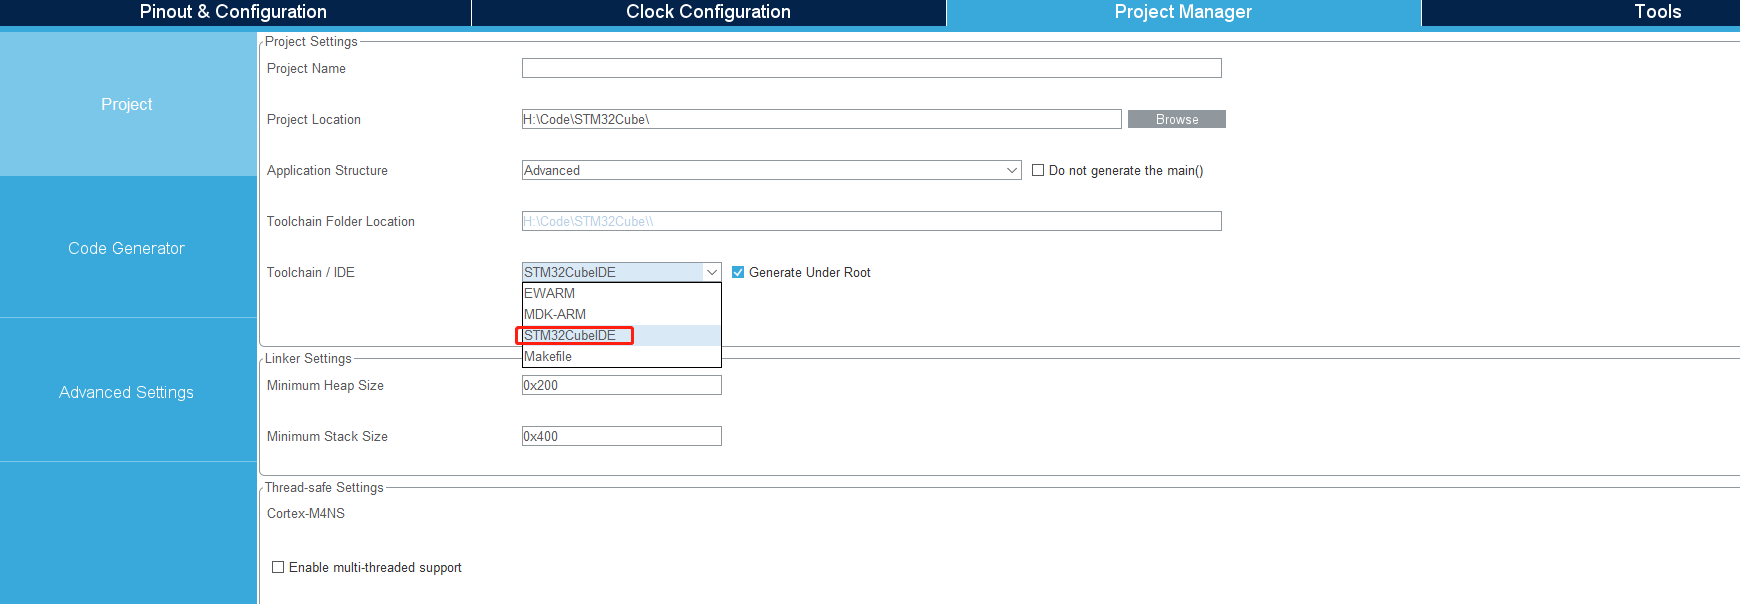
Task: Collapse the Toolchain / IDE dropdown arrow
Action: coord(712,272)
